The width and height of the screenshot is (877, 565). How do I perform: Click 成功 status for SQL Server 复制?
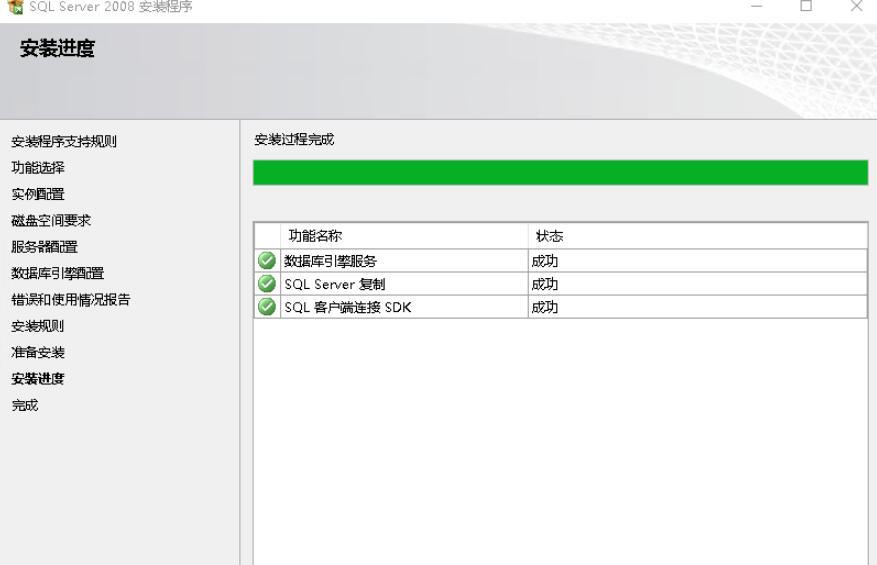pos(697,284)
